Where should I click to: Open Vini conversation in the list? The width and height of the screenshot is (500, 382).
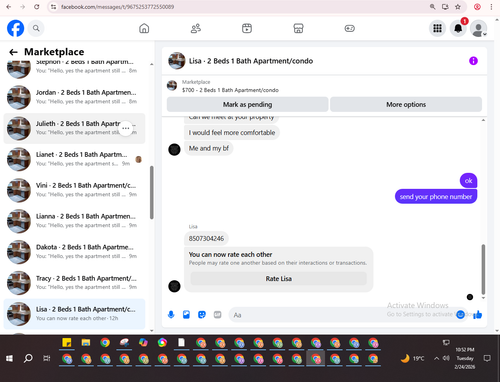pos(74,190)
